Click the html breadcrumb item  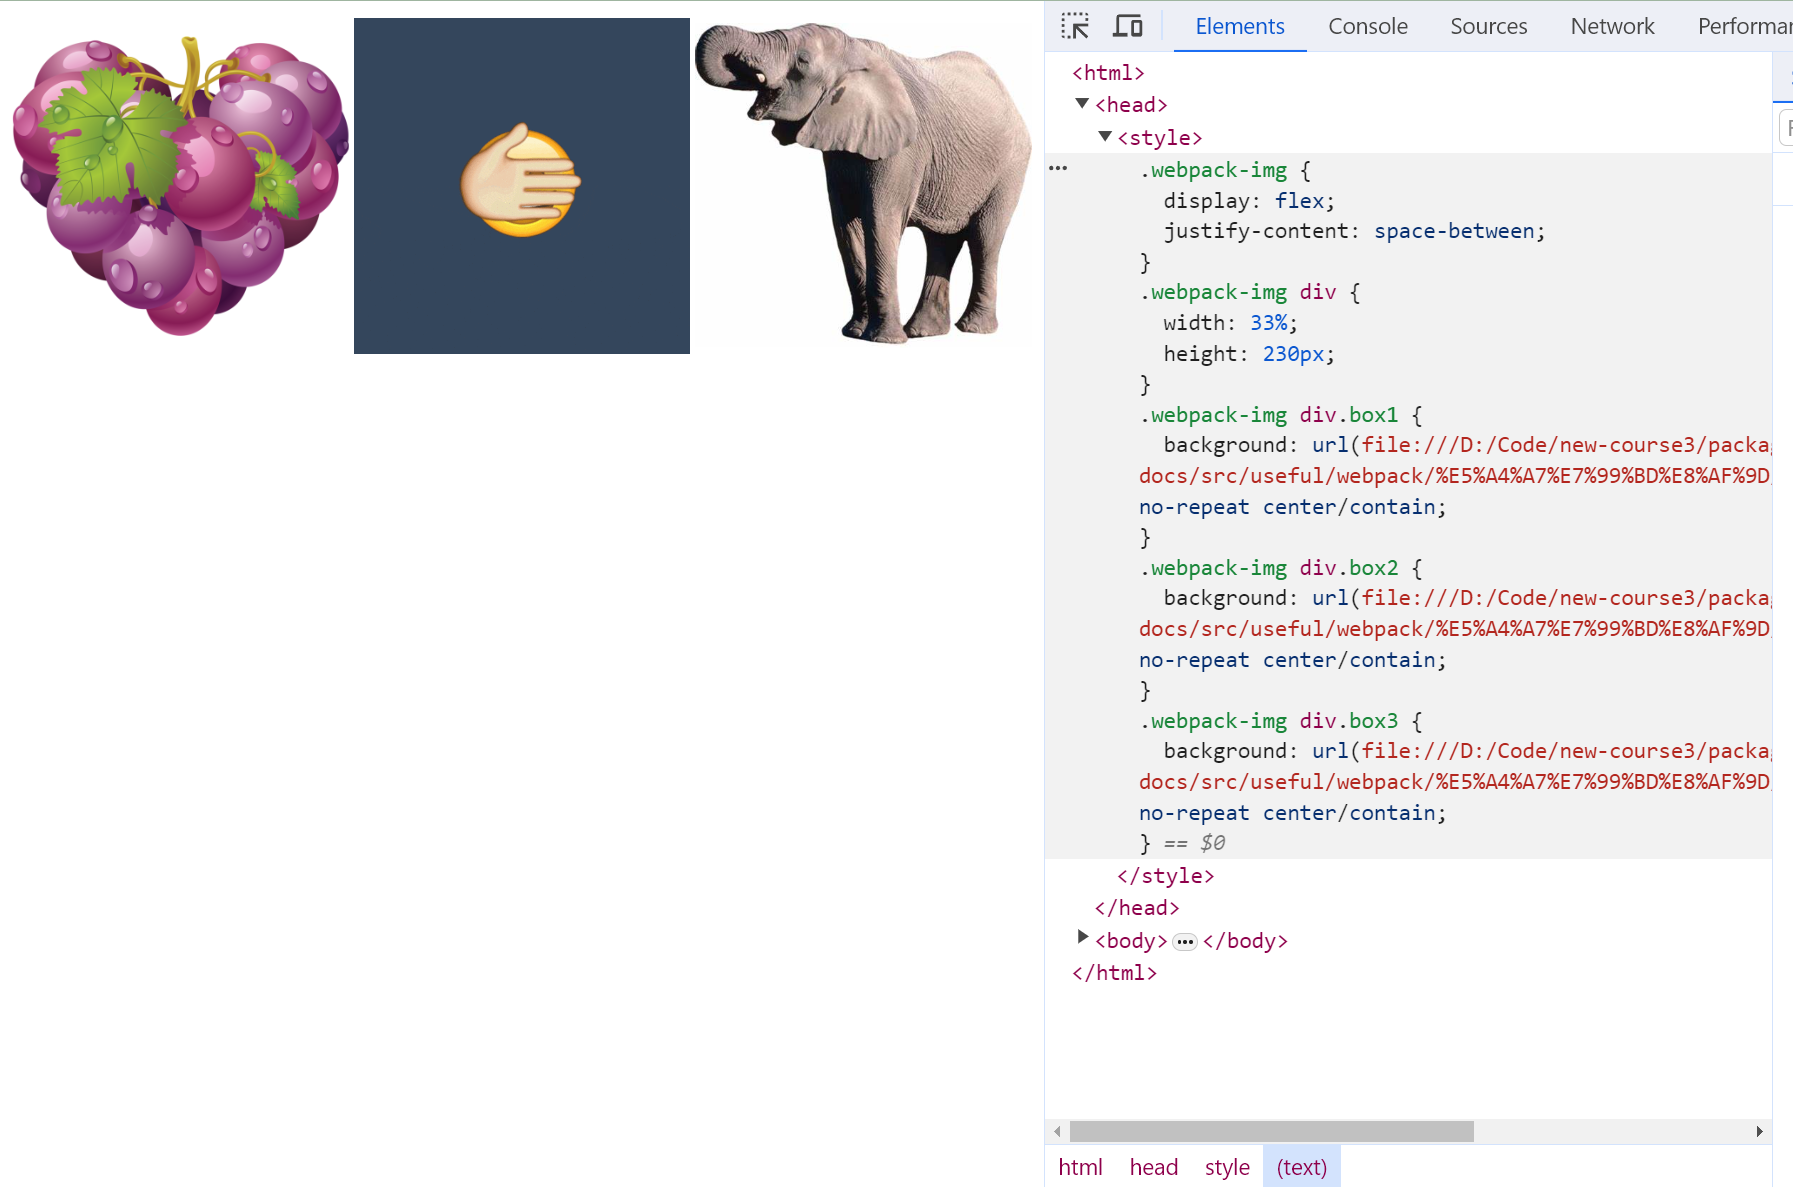(x=1080, y=1167)
